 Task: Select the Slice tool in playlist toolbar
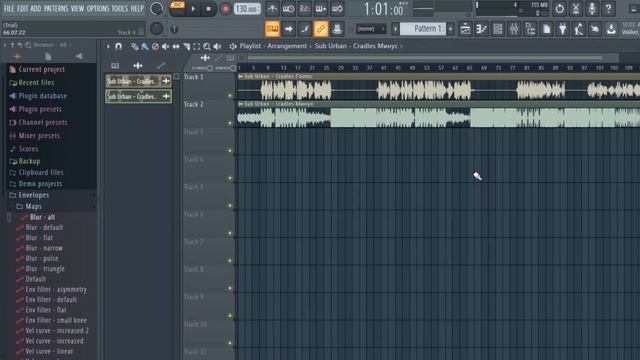(x=187, y=47)
